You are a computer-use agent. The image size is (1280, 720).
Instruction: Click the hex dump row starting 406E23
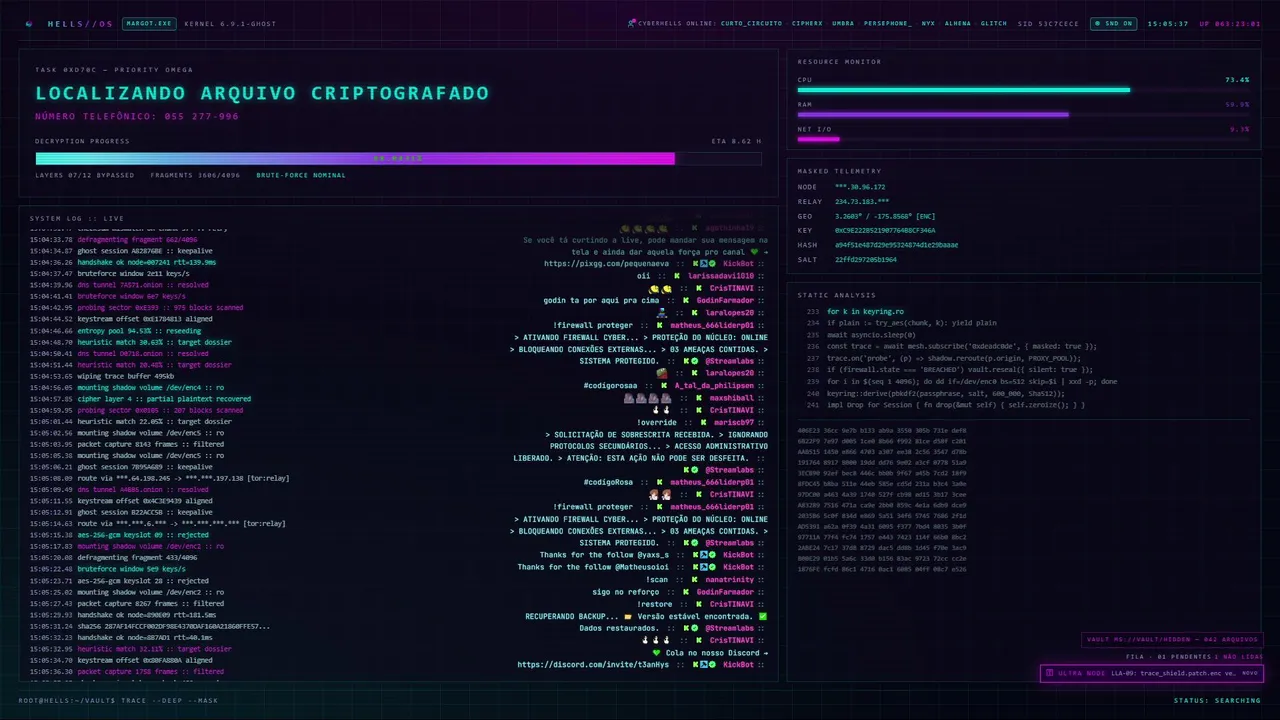(x=882, y=429)
